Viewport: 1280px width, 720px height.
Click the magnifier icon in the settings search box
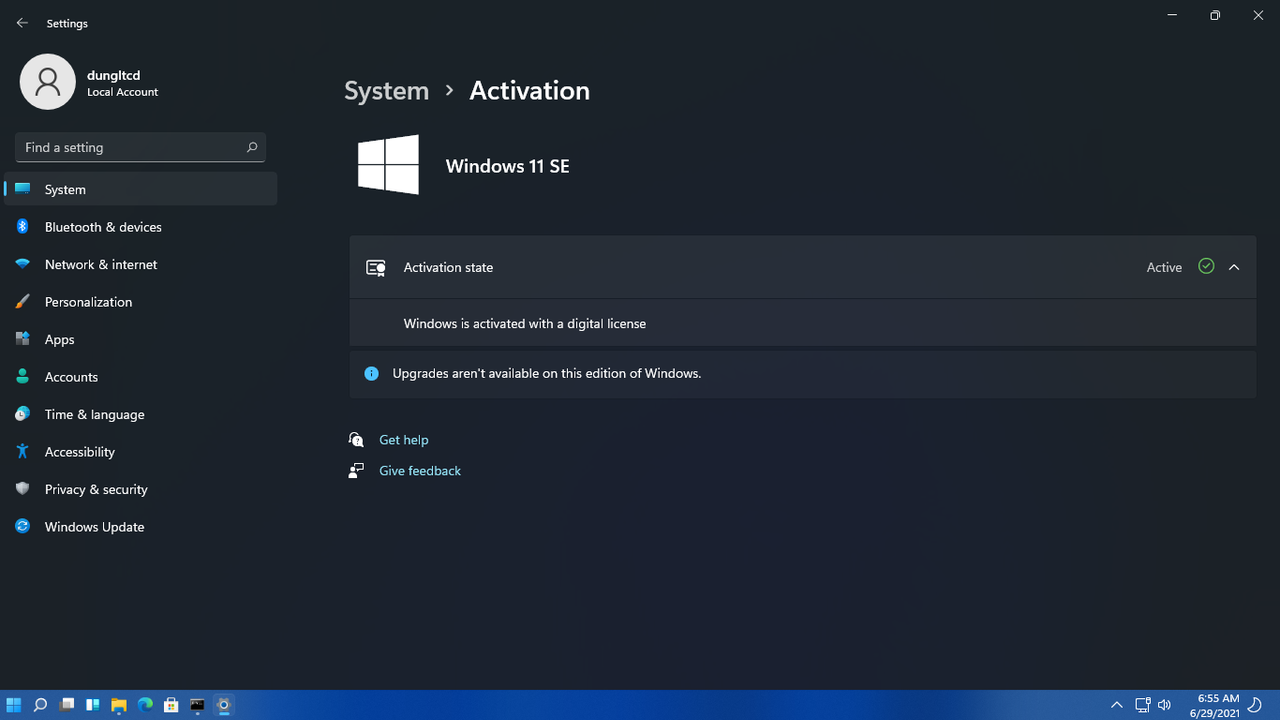252,147
